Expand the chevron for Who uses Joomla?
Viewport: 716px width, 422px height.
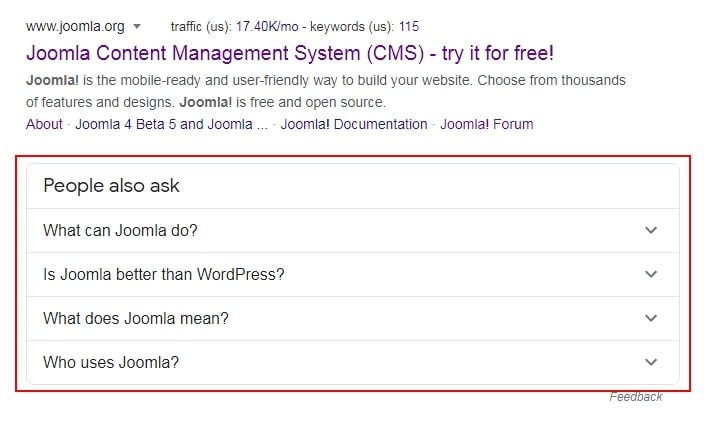(651, 362)
